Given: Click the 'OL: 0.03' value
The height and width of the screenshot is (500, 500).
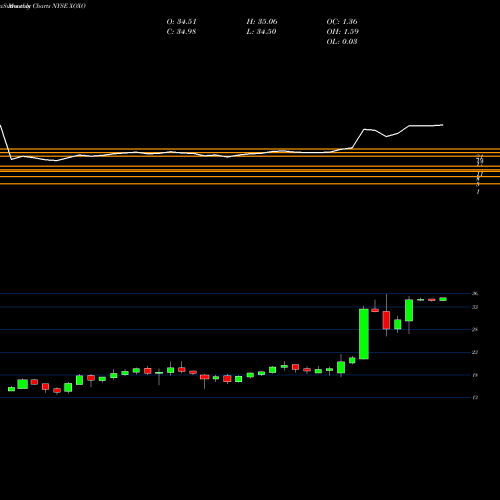Looking at the screenshot, I should 342,42.
